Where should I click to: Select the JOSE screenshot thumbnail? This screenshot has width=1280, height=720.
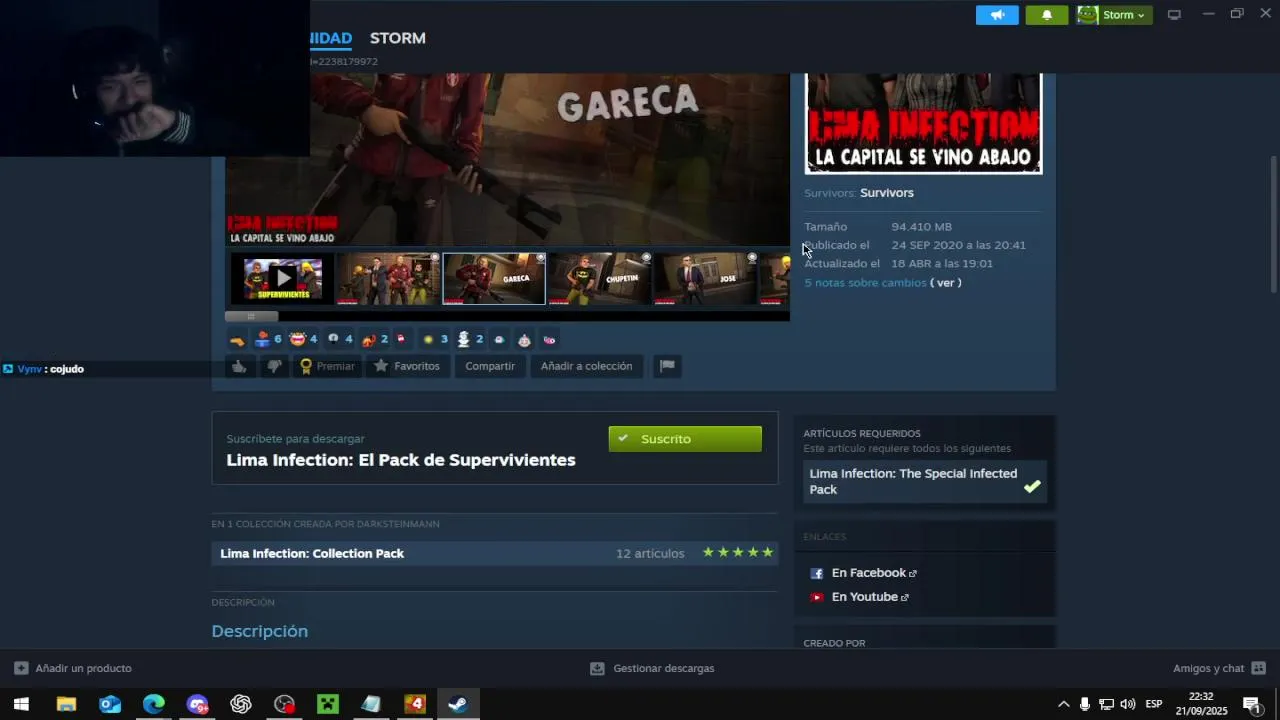pyautogui.click(x=706, y=279)
